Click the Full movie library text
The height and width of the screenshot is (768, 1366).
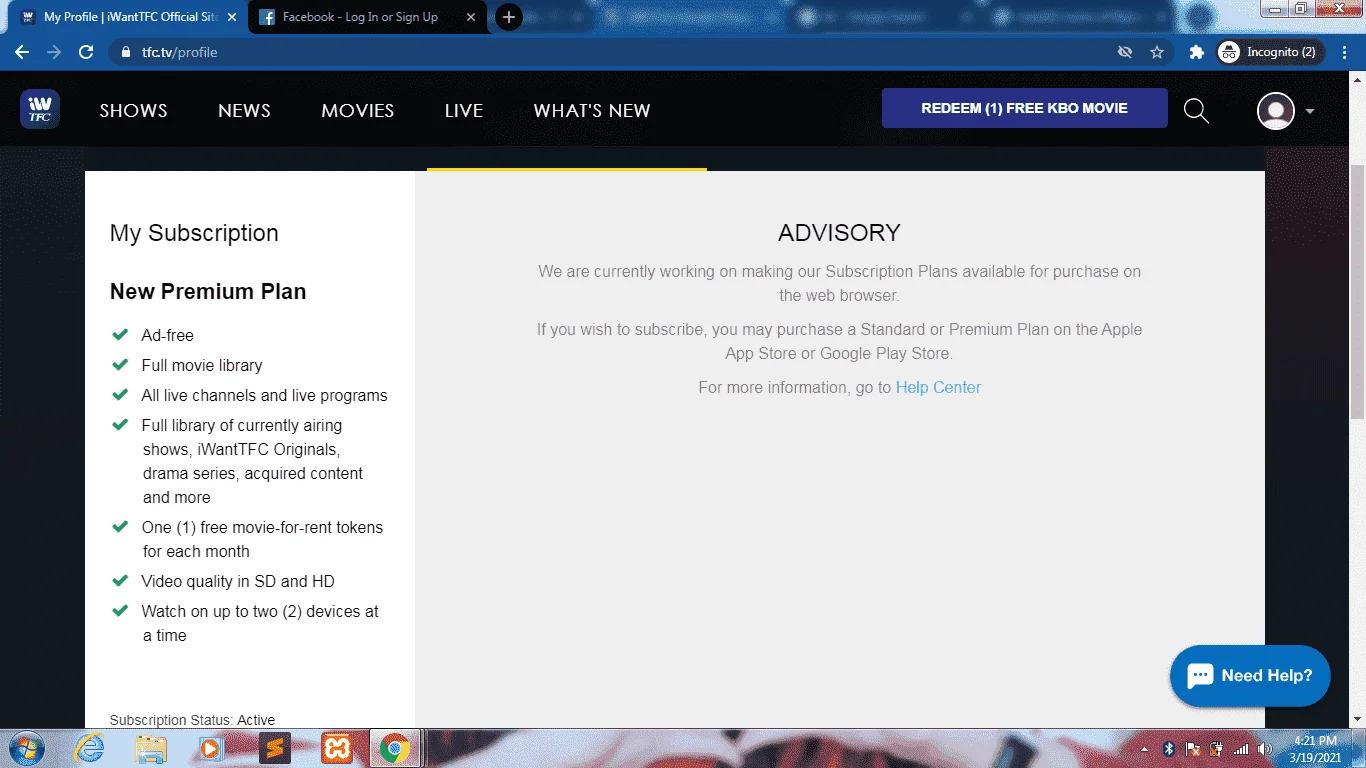202,365
